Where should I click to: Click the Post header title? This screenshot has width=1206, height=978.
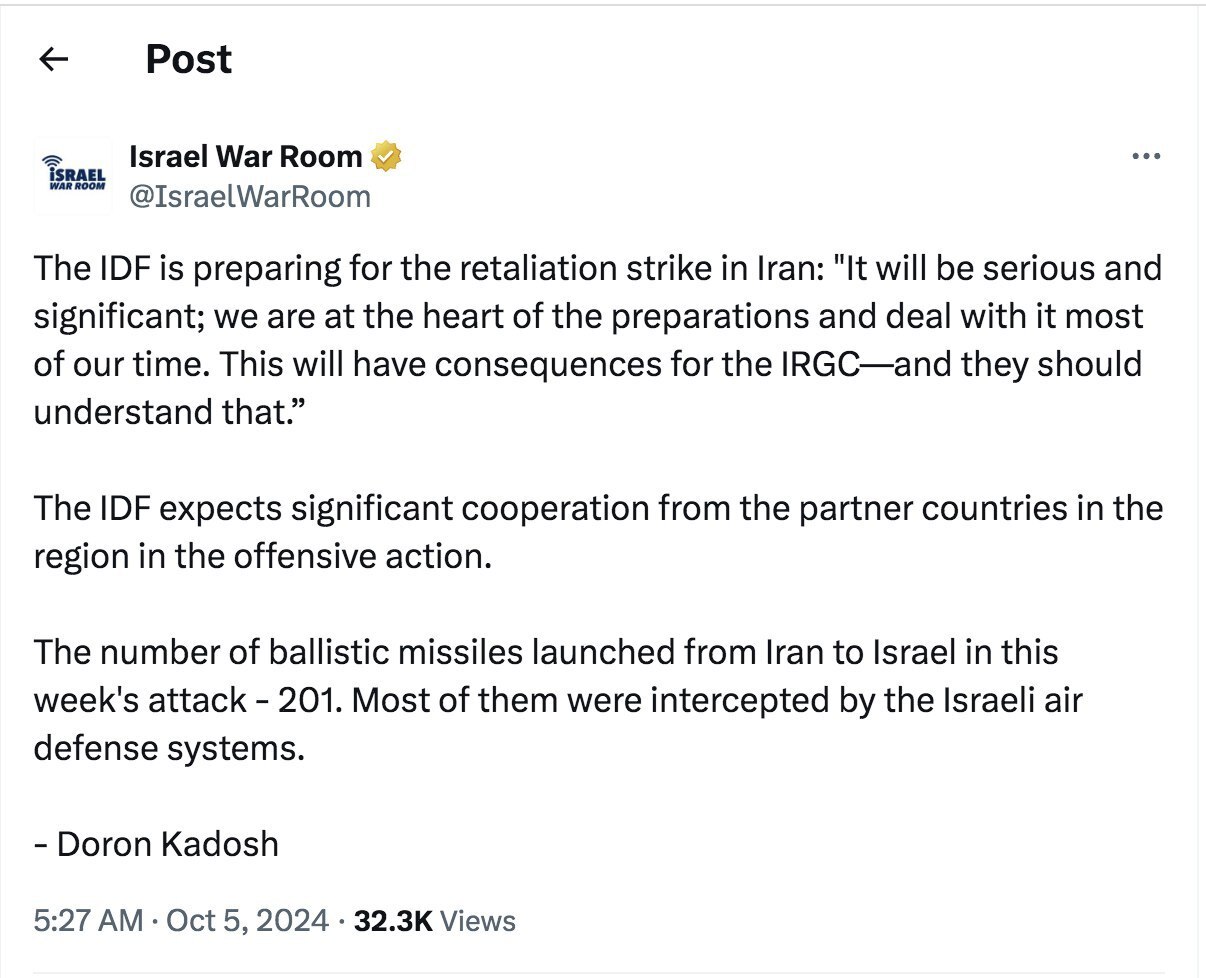188,60
